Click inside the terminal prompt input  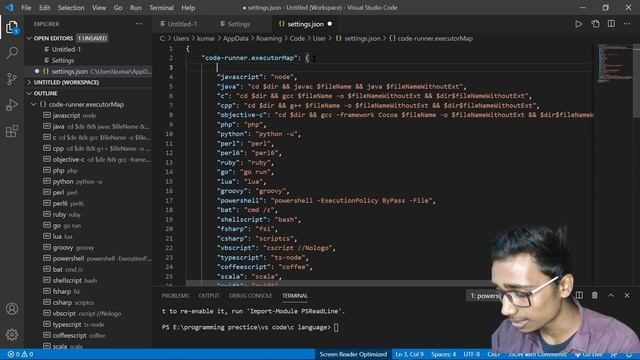336,327
